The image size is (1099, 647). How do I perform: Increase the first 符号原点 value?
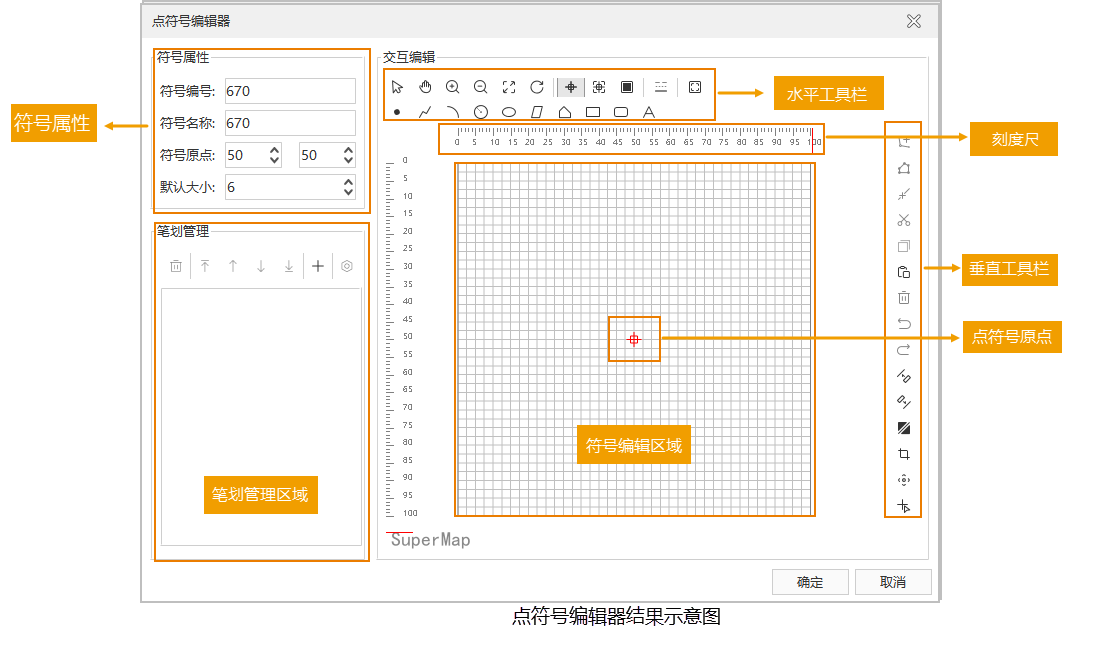(274, 150)
